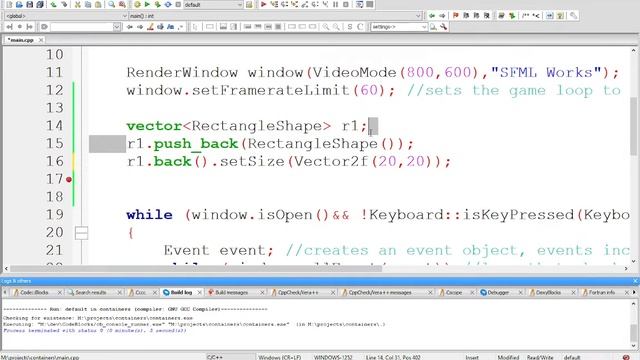The width and height of the screenshot is (640, 360).
Task: Click the Rebuild icon
Action: [x=168, y=4]
